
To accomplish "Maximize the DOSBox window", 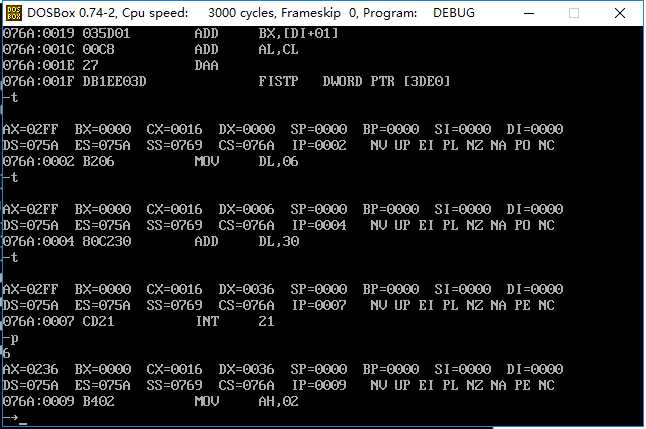I will pyautogui.click(x=574, y=13).
